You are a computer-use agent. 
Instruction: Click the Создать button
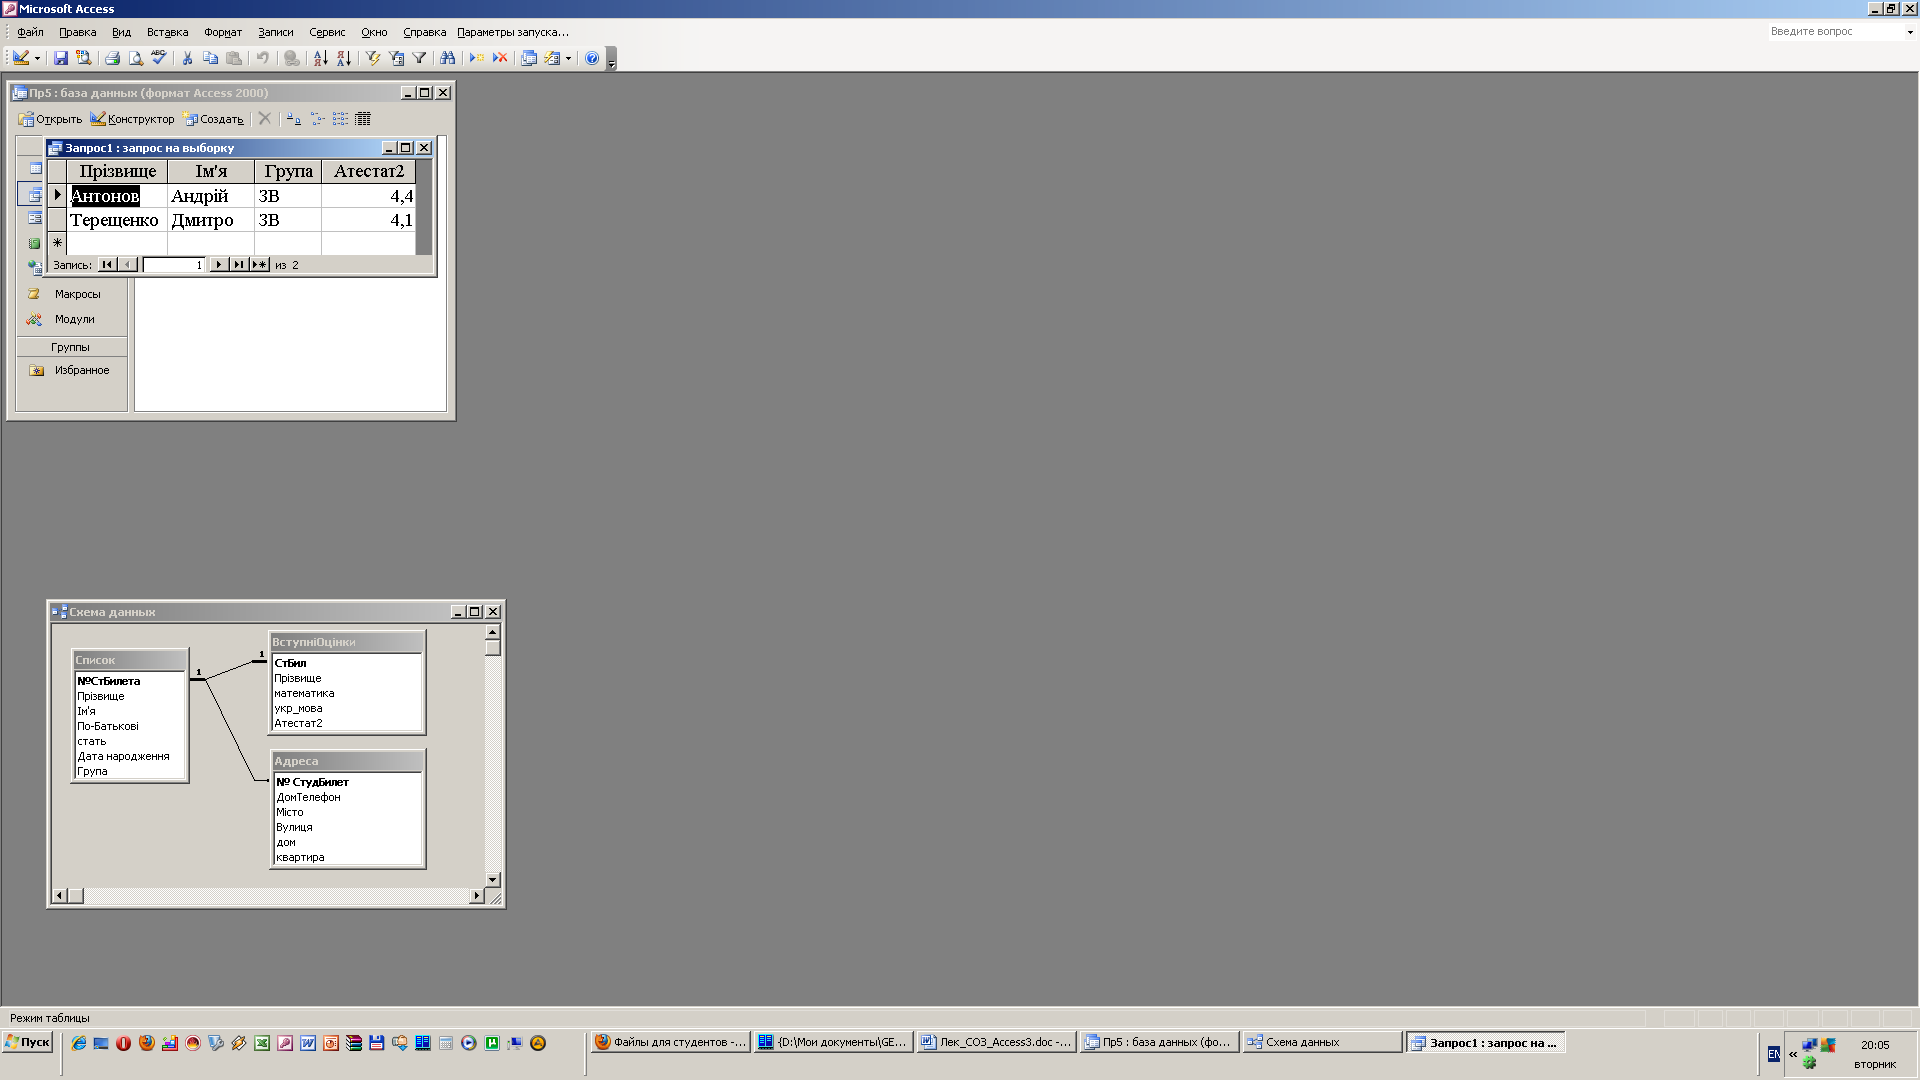coord(213,119)
